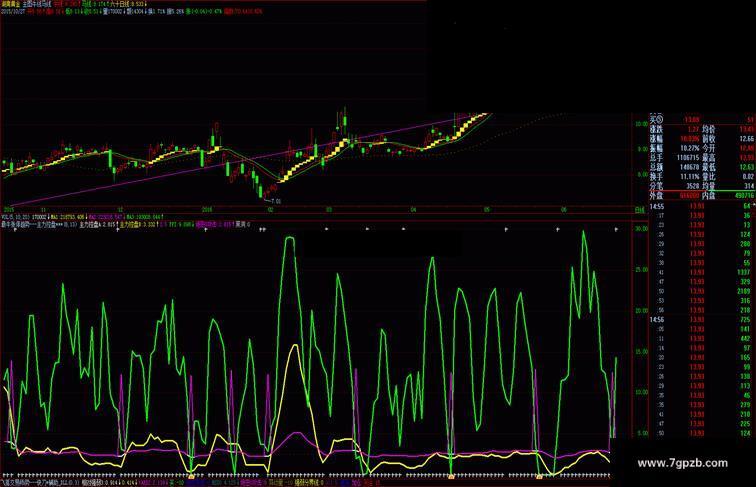
Task: Click the 振幅 value 10.27%
Action: pos(689,148)
